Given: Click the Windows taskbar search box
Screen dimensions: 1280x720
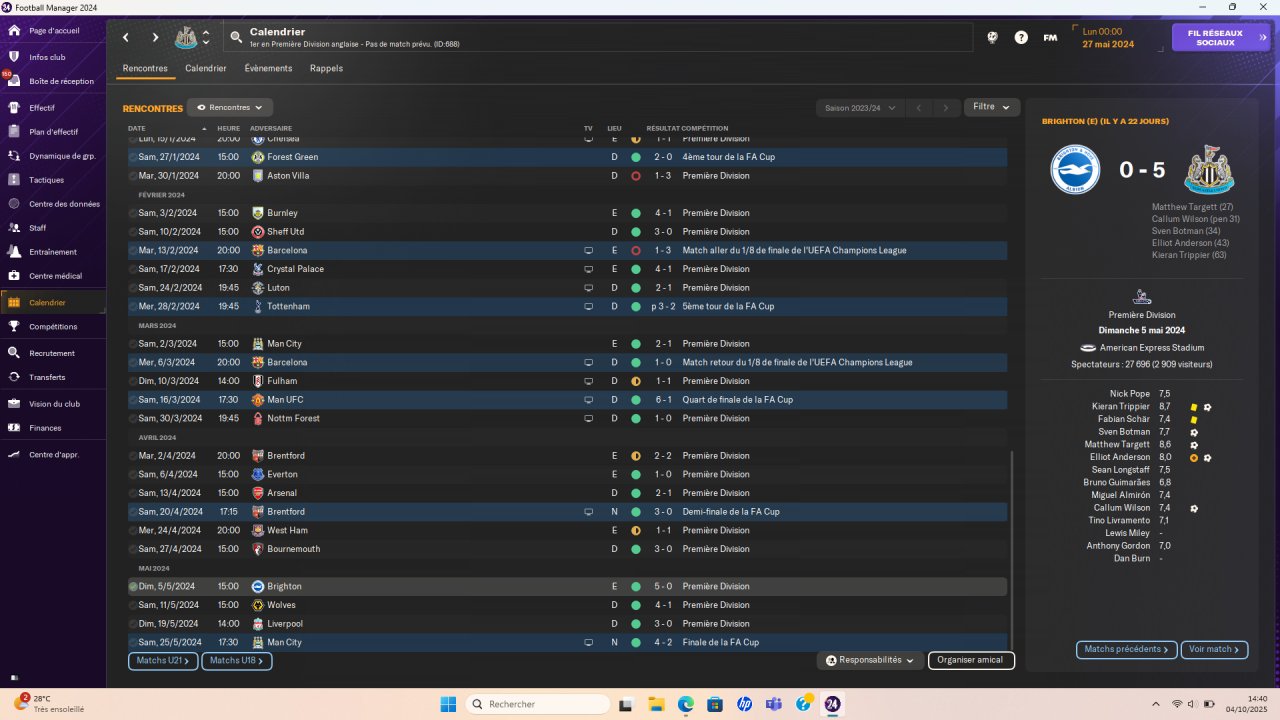Looking at the screenshot, I should pyautogui.click(x=538, y=704).
